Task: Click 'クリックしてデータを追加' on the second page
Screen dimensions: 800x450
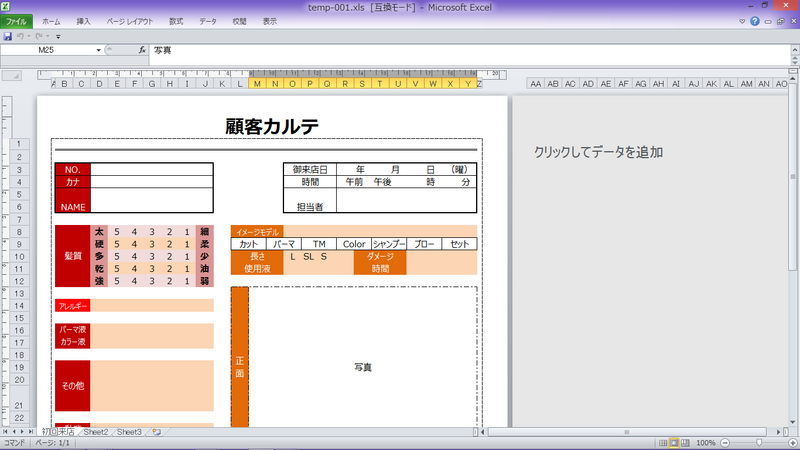Action: click(x=598, y=152)
